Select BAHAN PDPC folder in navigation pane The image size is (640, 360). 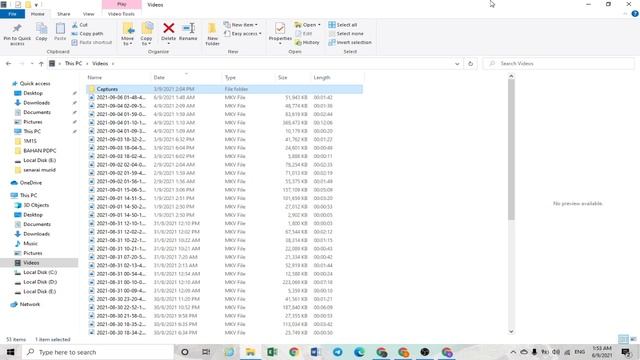pos(40,151)
